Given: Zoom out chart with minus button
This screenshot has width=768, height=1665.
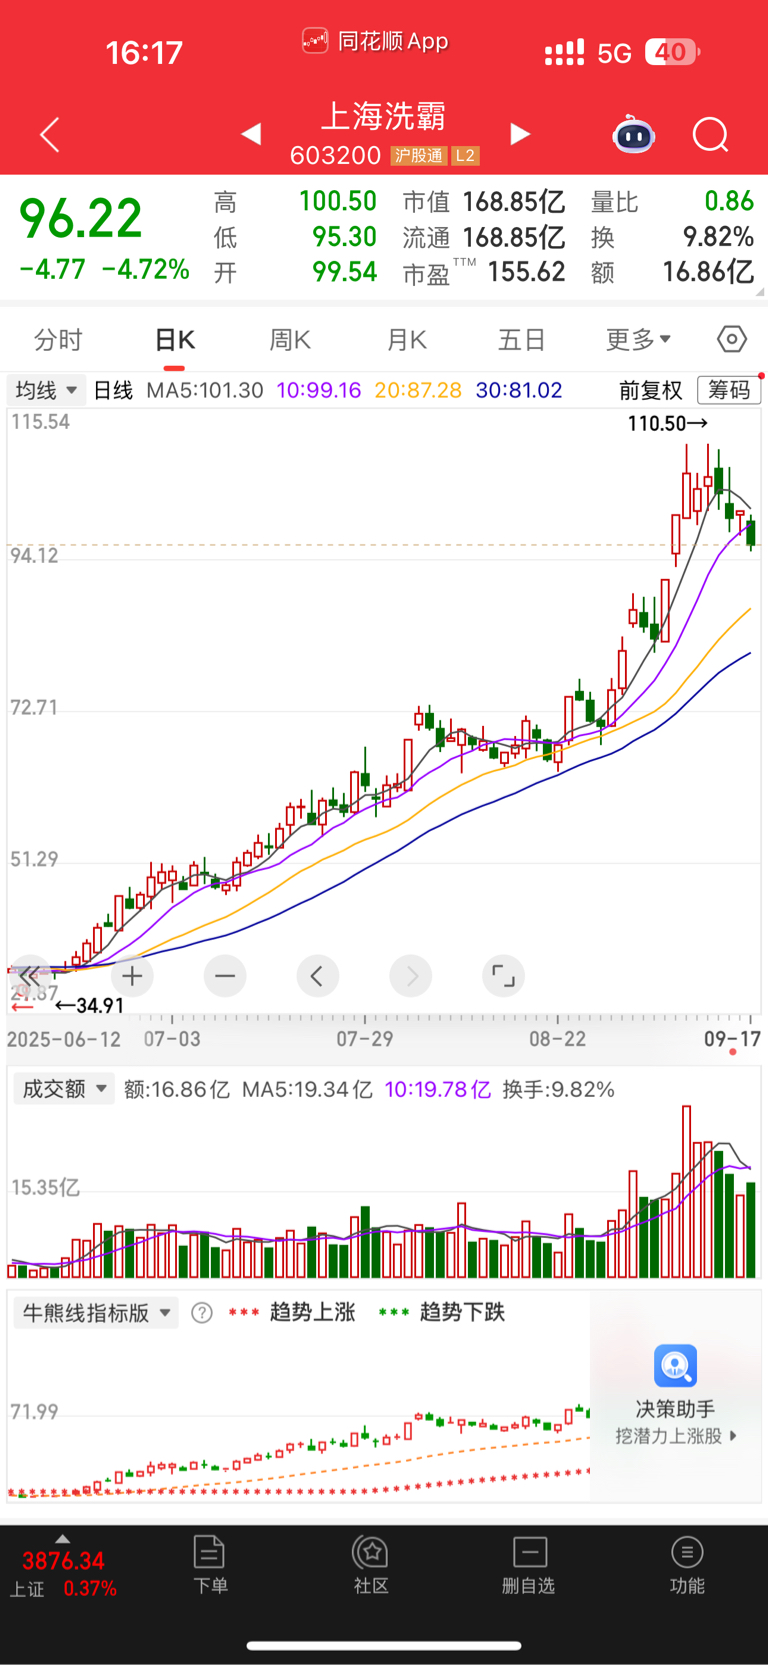Looking at the screenshot, I should [225, 976].
